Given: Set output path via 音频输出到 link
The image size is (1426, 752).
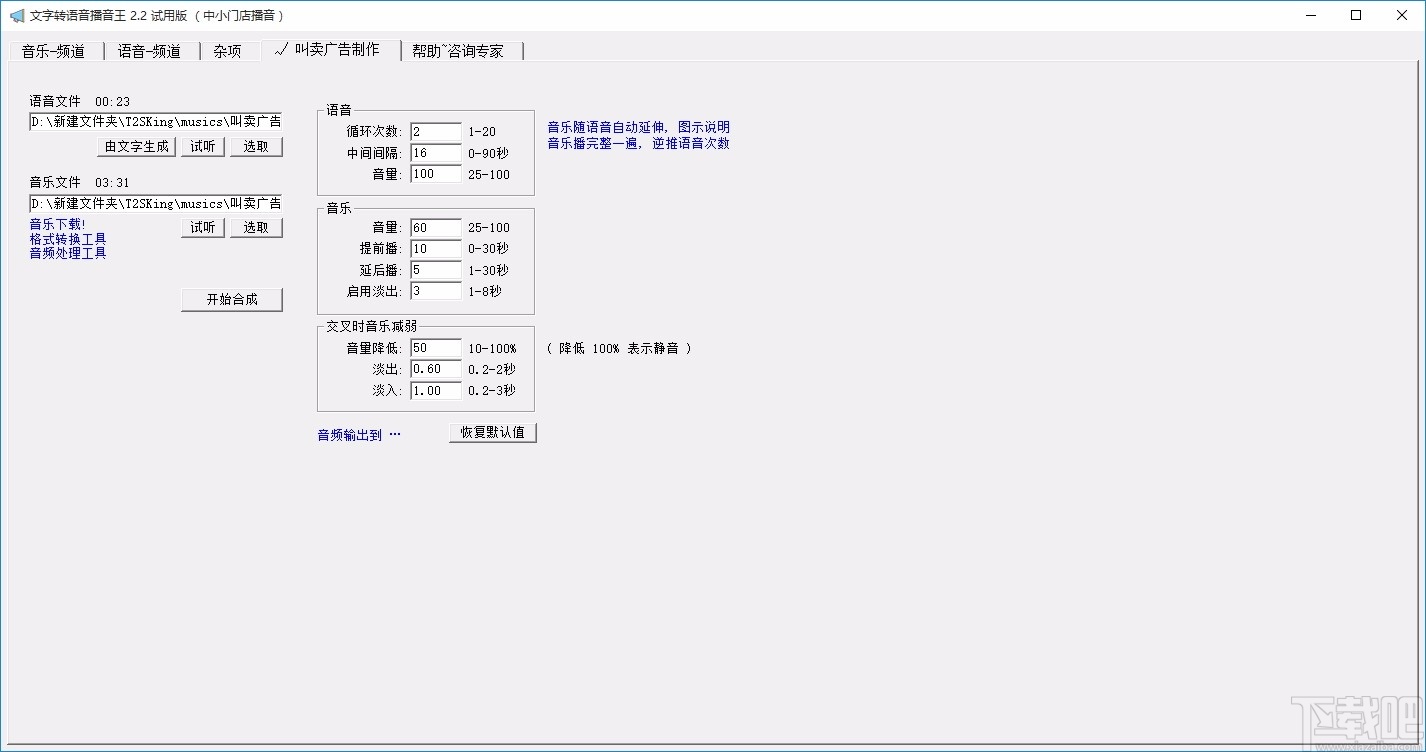Looking at the screenshot, I should tap(352, 433).
